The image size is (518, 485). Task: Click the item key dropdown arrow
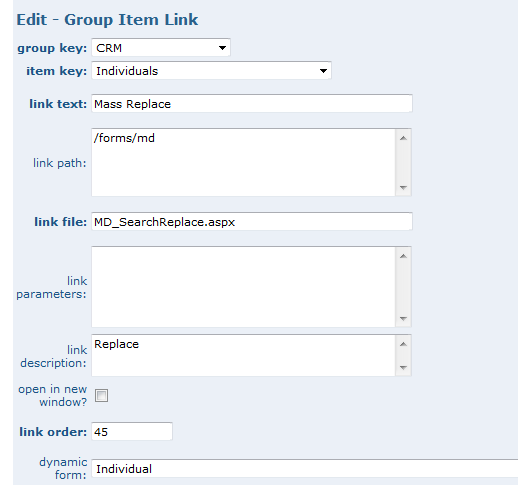(x=323, y=71)
